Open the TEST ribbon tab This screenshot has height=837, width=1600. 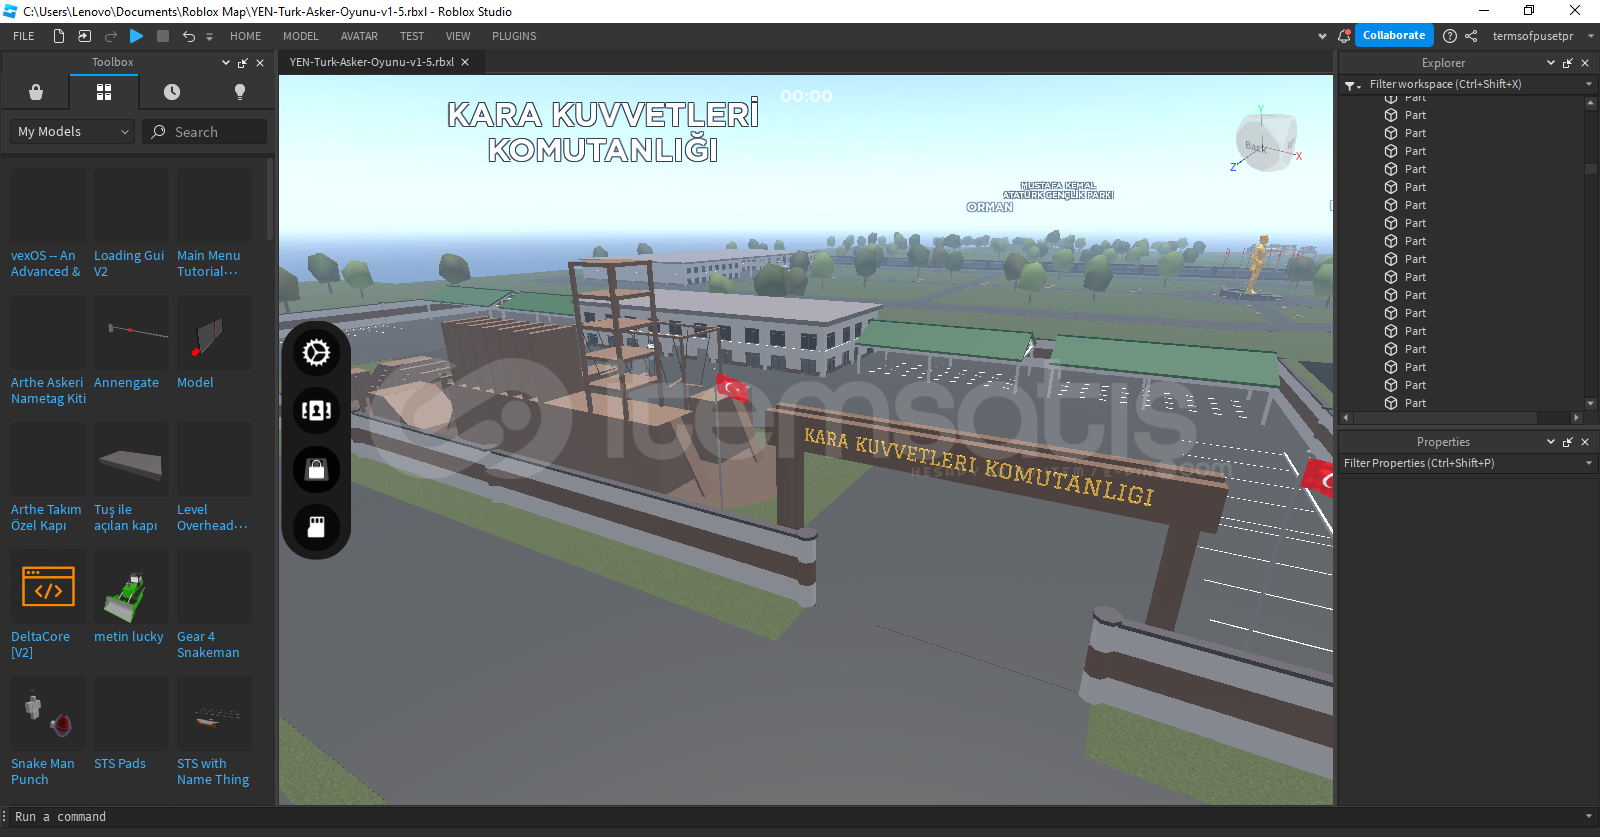tap(412, 36)
